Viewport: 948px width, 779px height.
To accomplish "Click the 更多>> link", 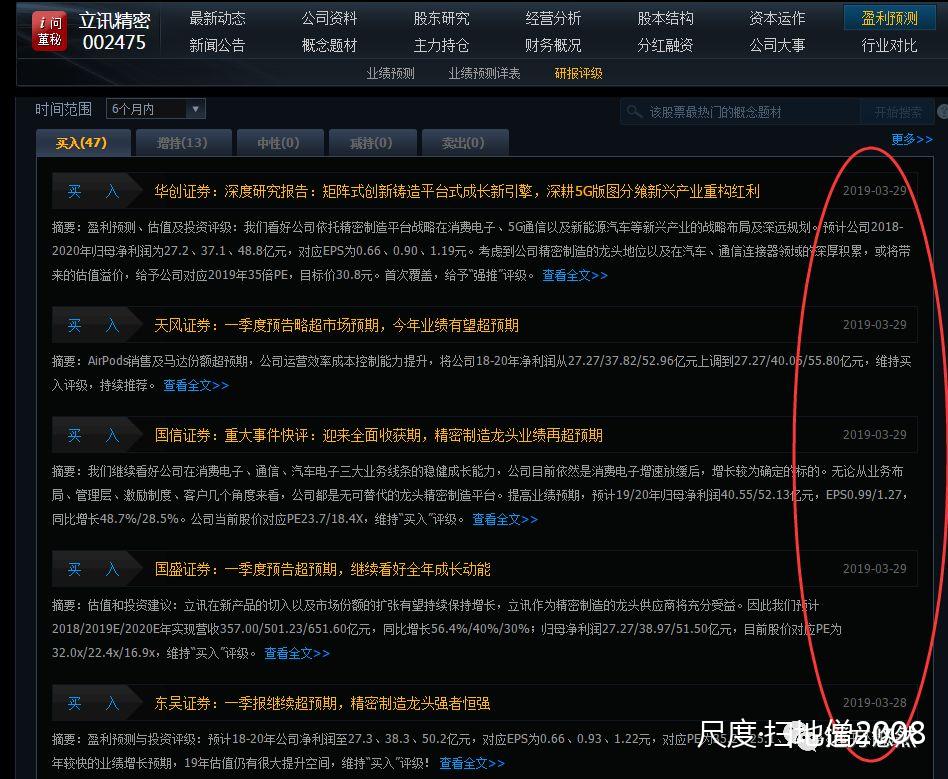I will [x=912, y=139].
